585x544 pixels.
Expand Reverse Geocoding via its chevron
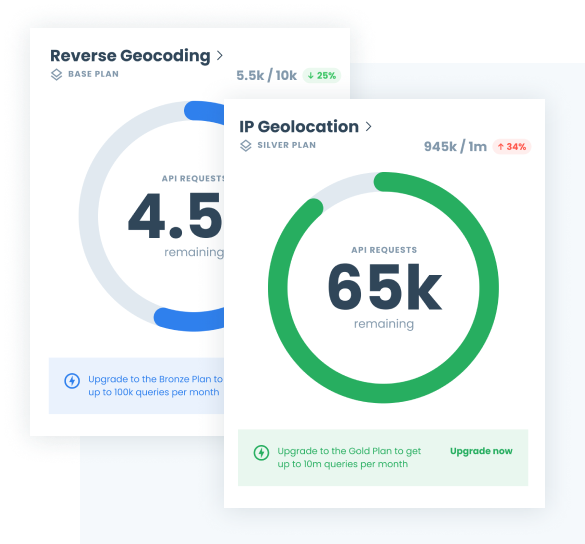[220, 56]
